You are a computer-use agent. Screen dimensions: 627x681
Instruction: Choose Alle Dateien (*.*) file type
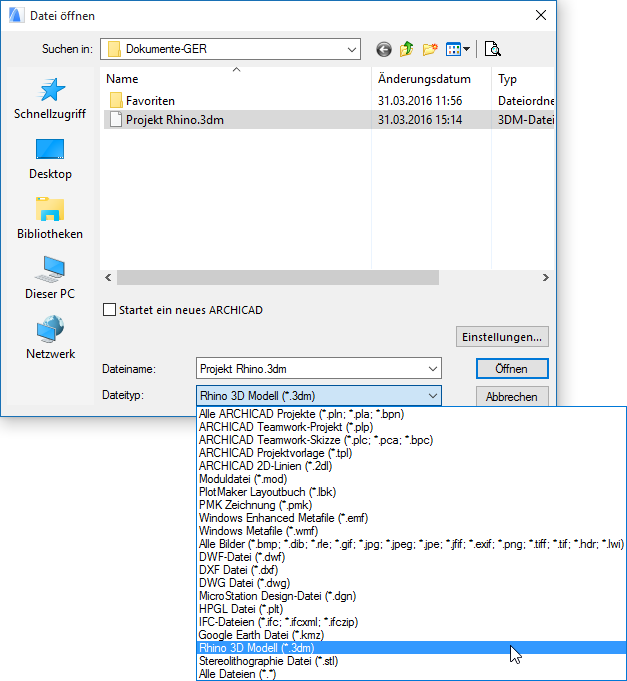pos(412,674)
